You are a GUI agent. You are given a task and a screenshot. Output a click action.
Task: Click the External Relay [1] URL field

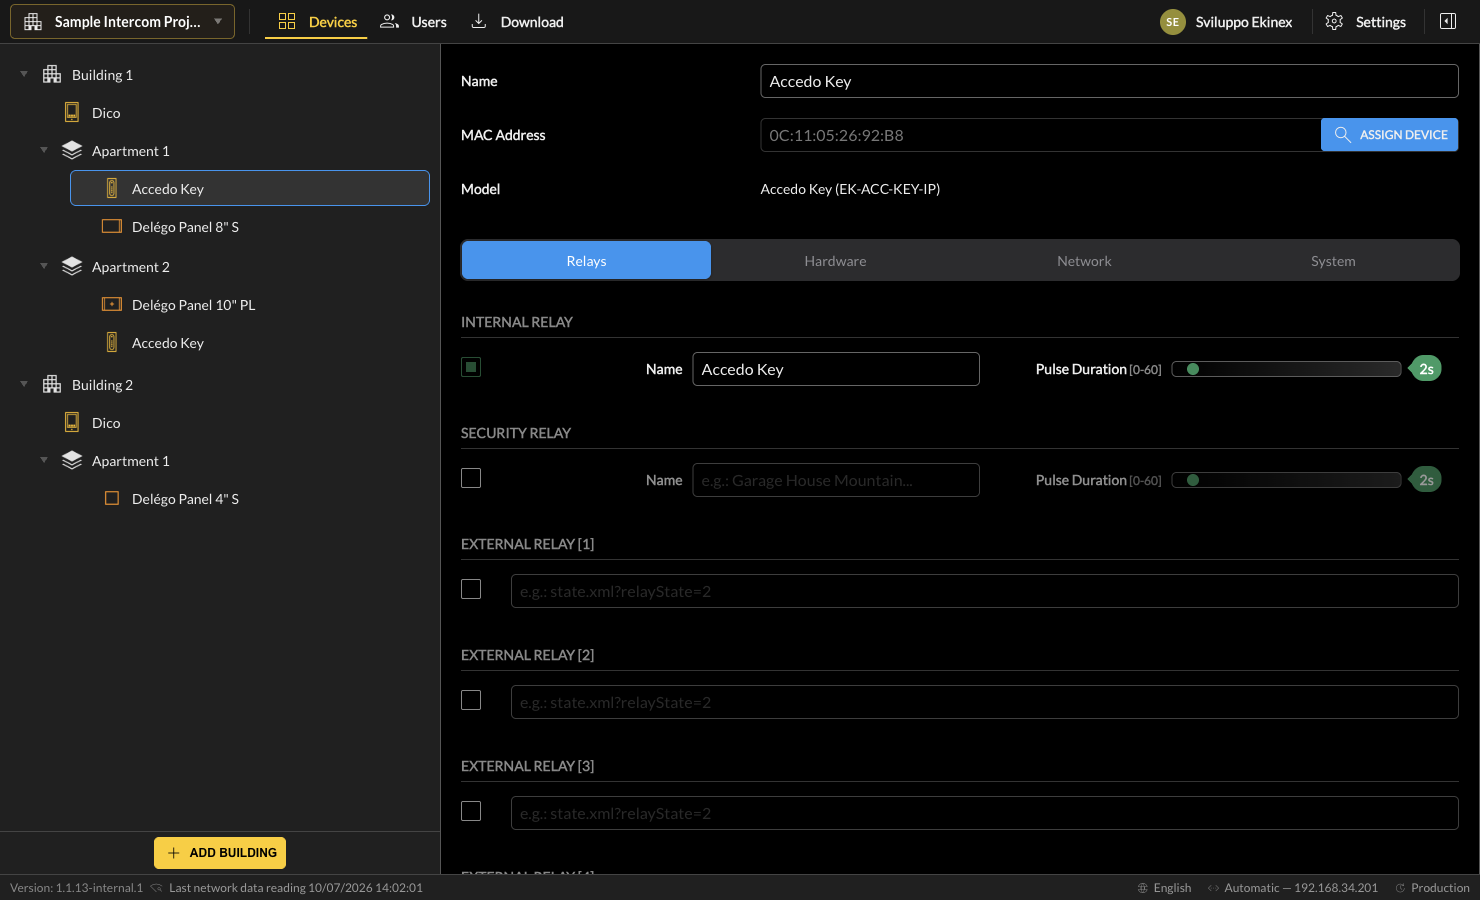click(985, 591)
